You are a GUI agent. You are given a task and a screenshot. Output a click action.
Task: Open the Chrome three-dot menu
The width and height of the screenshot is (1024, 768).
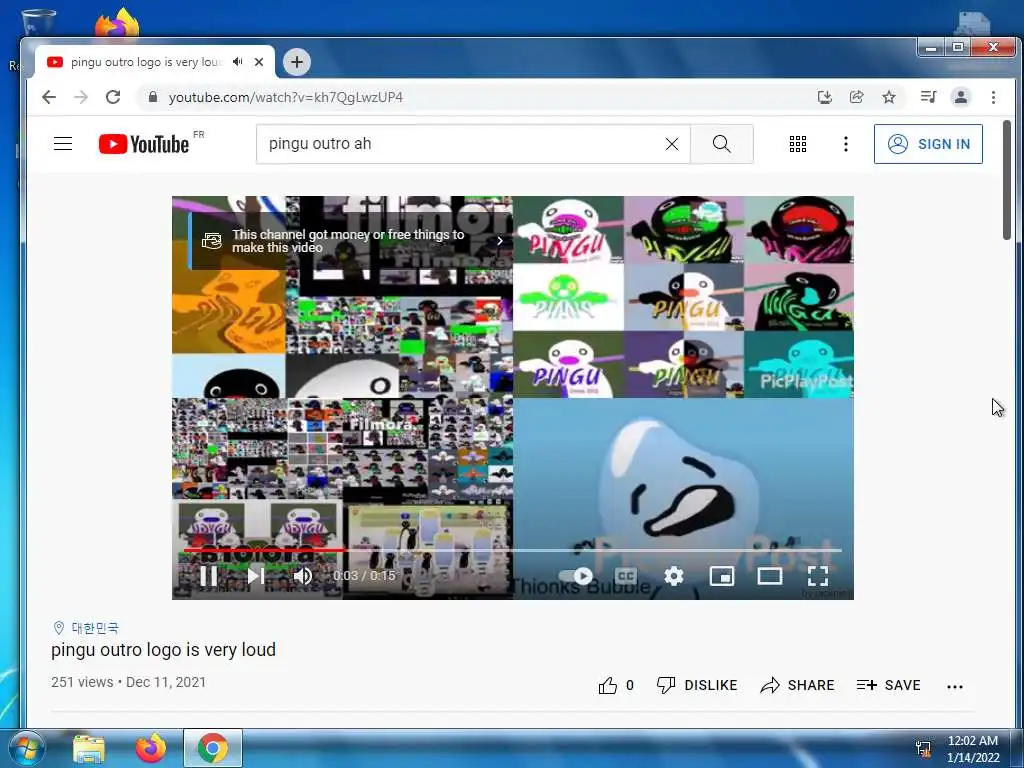click(993, 97)
